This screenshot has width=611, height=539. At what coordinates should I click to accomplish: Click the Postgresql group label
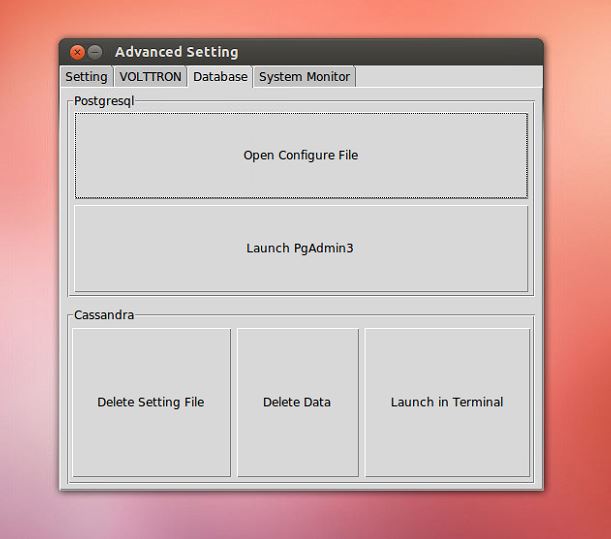pos(104,101)
